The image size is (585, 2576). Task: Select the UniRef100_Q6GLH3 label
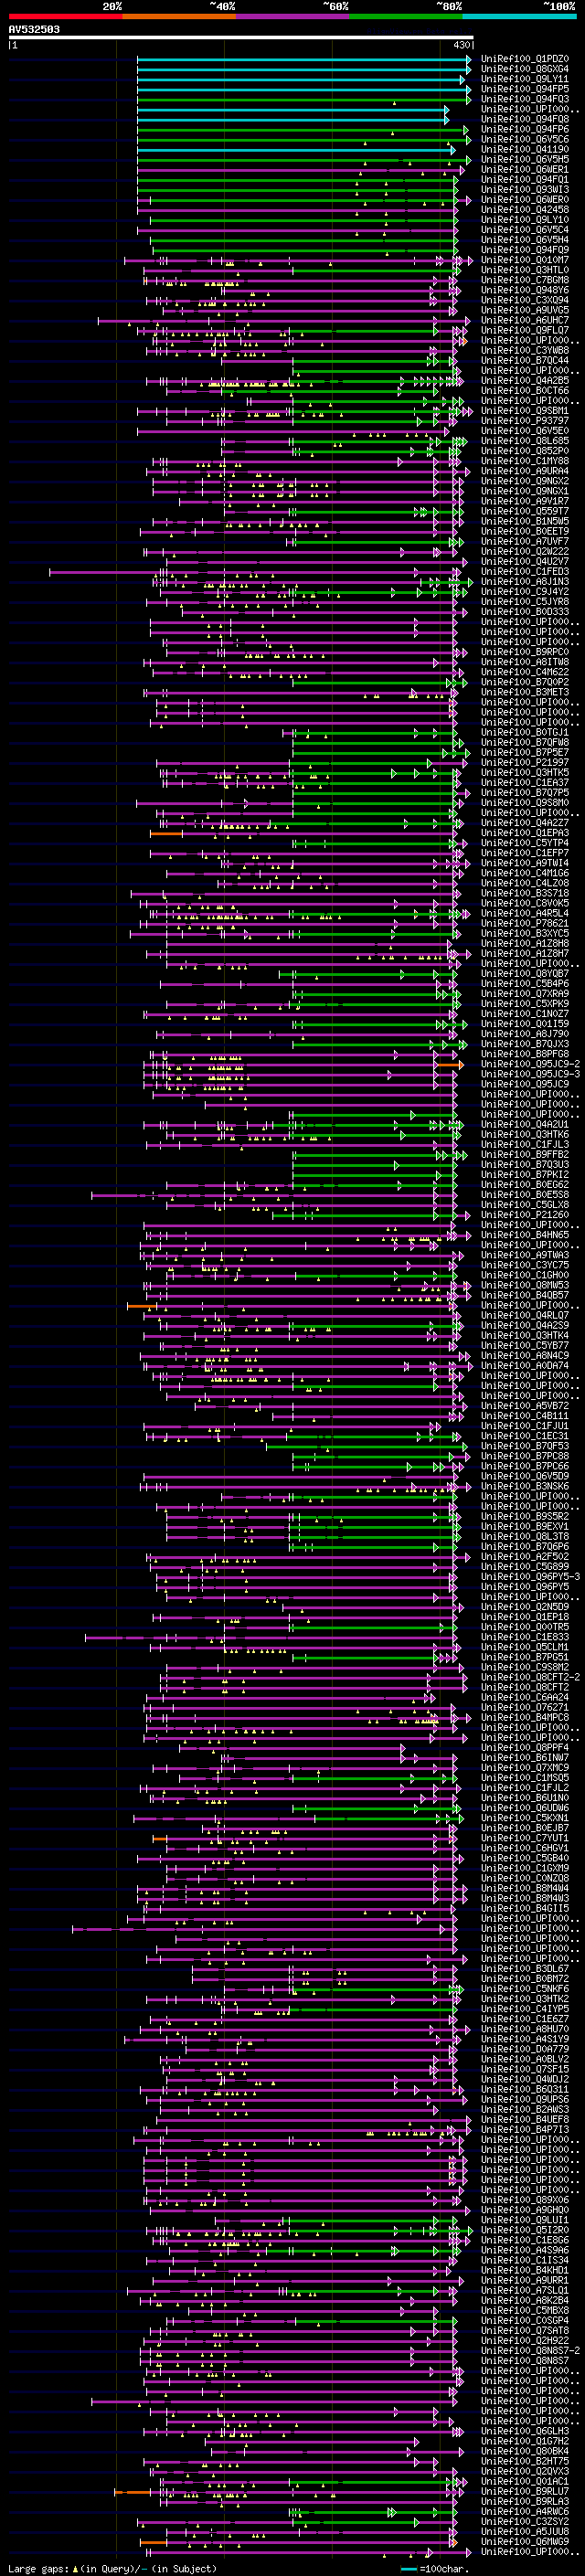click(525, 2431)
